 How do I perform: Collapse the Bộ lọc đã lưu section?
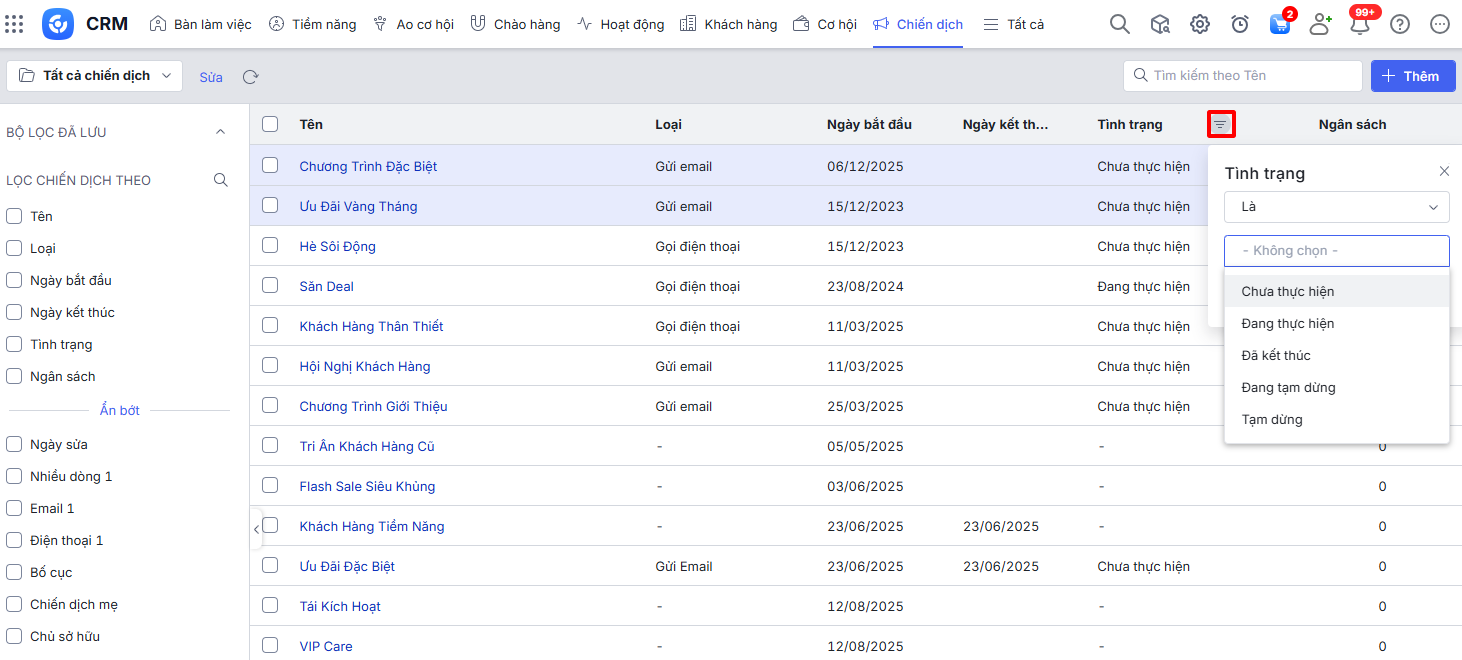point(221,132)
